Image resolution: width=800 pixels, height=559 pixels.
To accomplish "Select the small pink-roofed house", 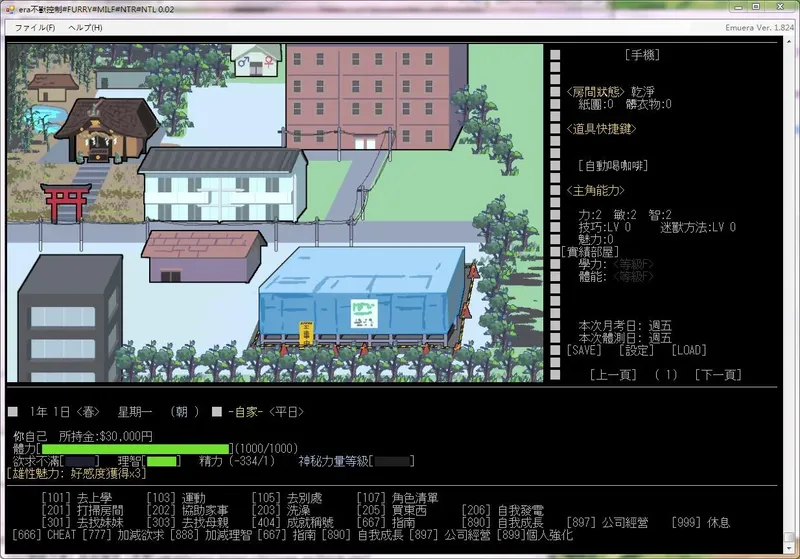I will click(204, 256).
